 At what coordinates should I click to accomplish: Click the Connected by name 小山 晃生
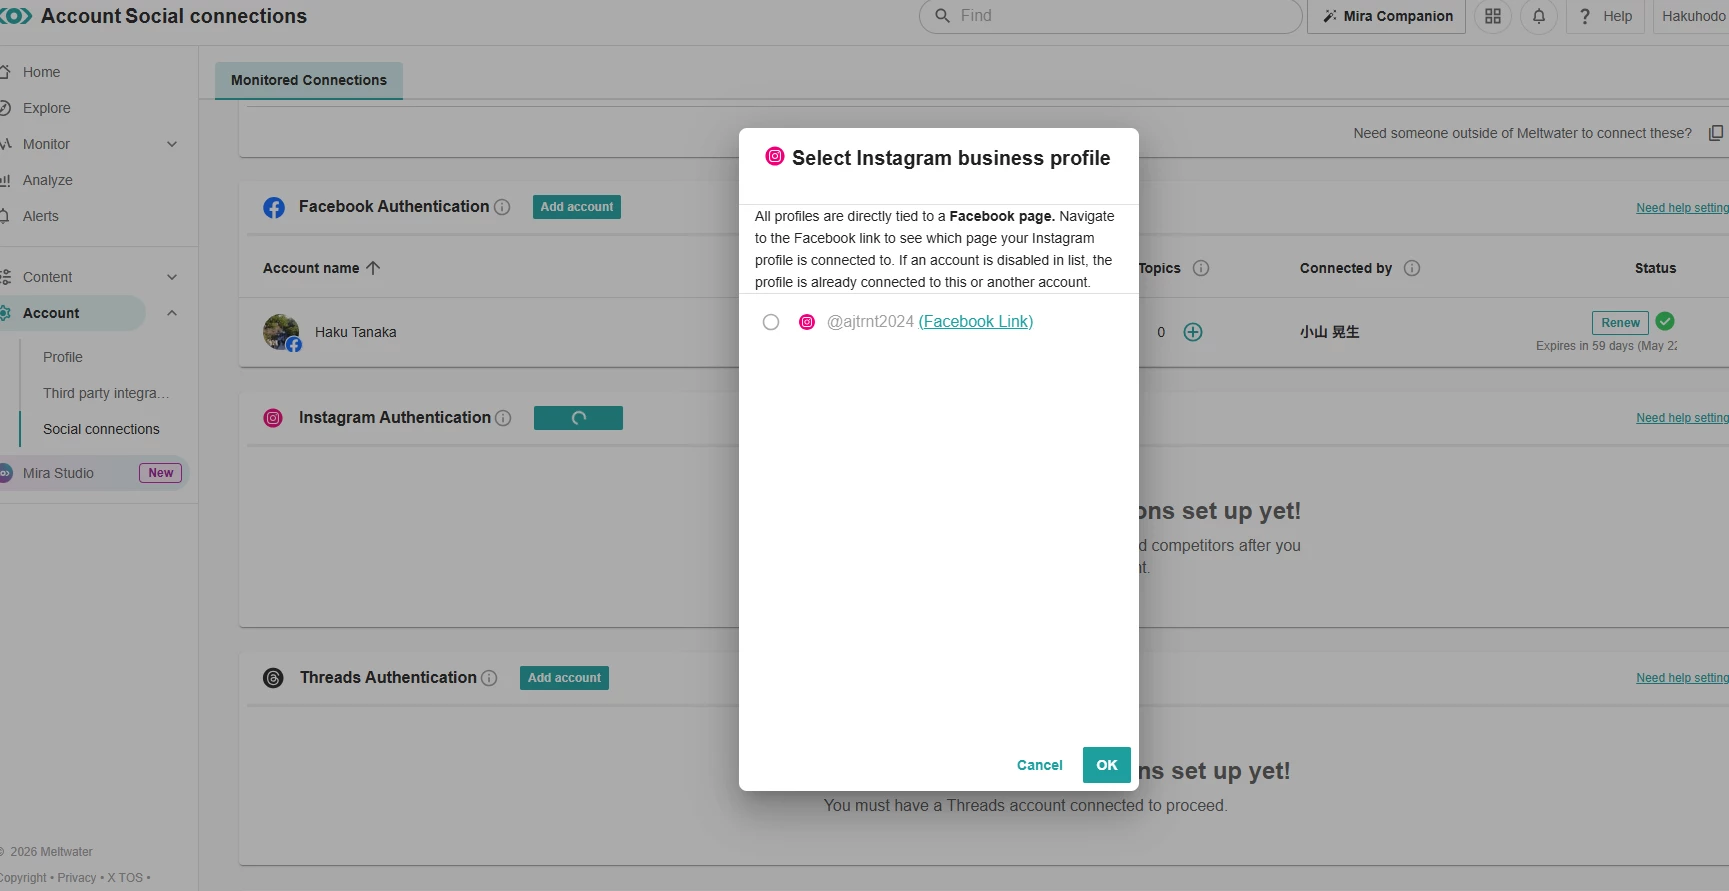point(1329,332)
